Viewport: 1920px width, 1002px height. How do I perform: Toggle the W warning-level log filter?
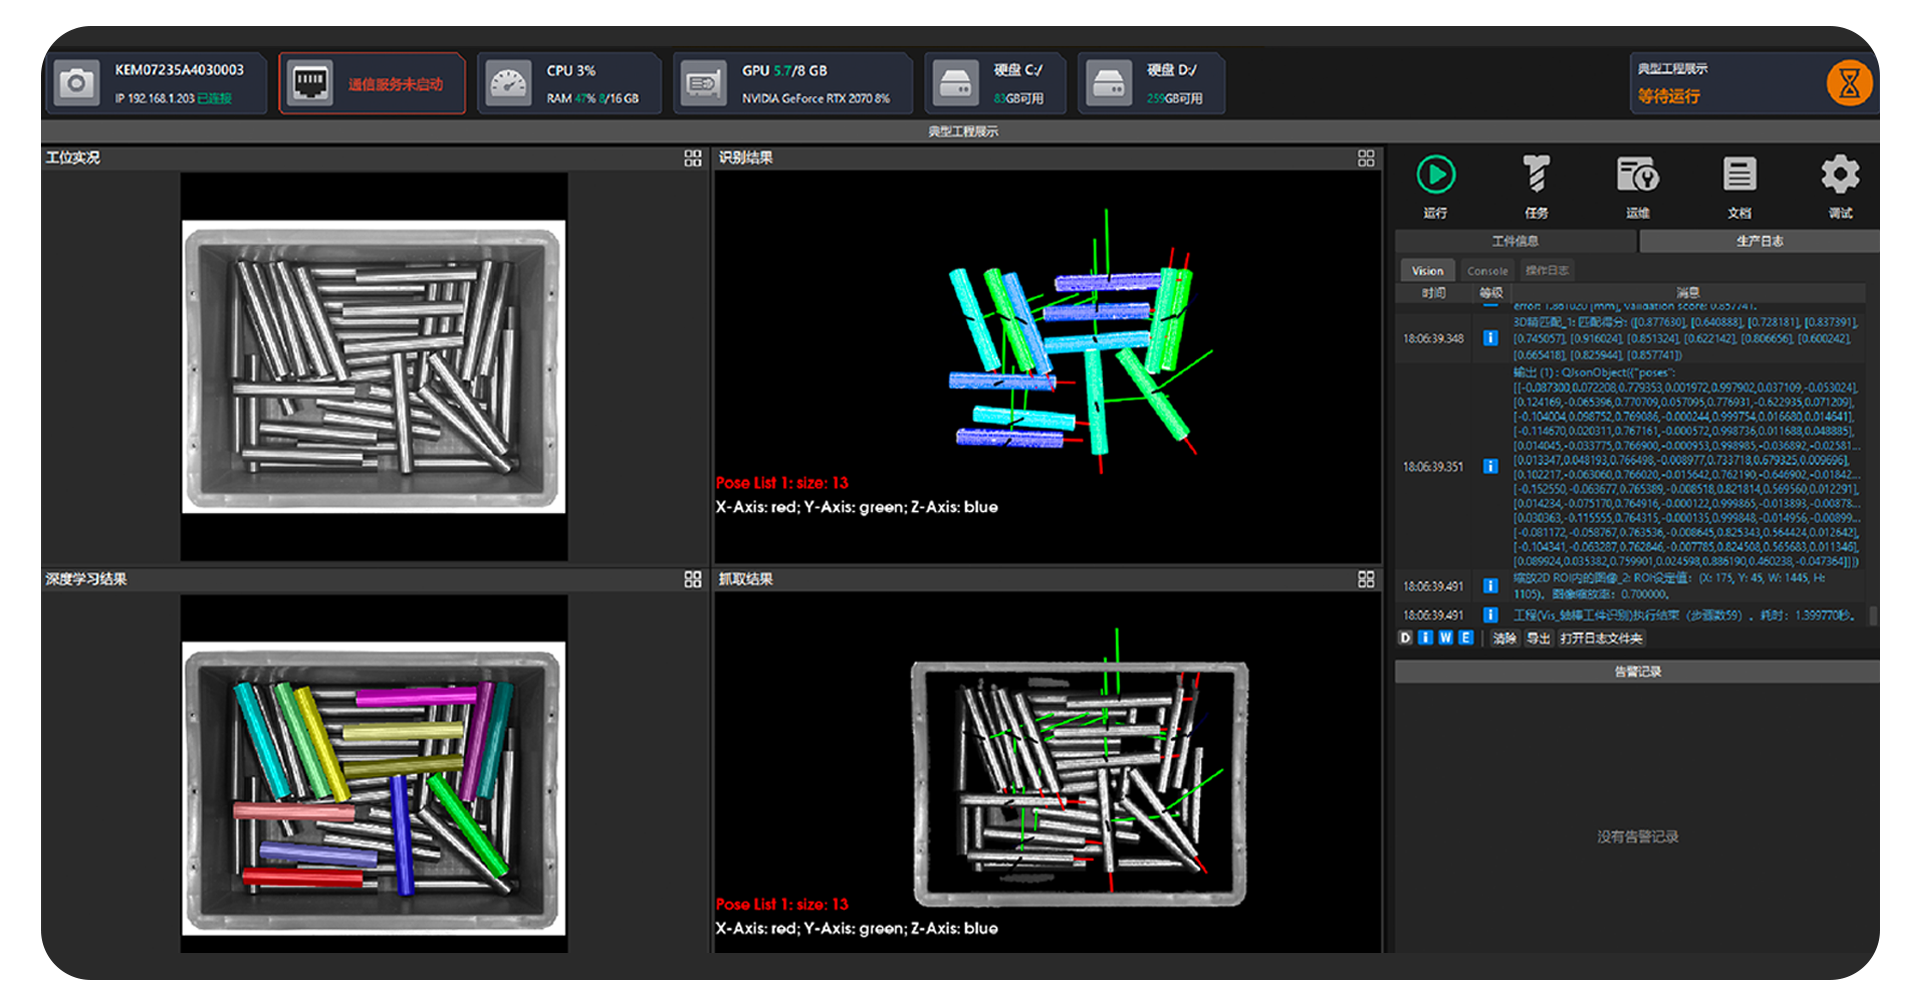coord(1445,638)
